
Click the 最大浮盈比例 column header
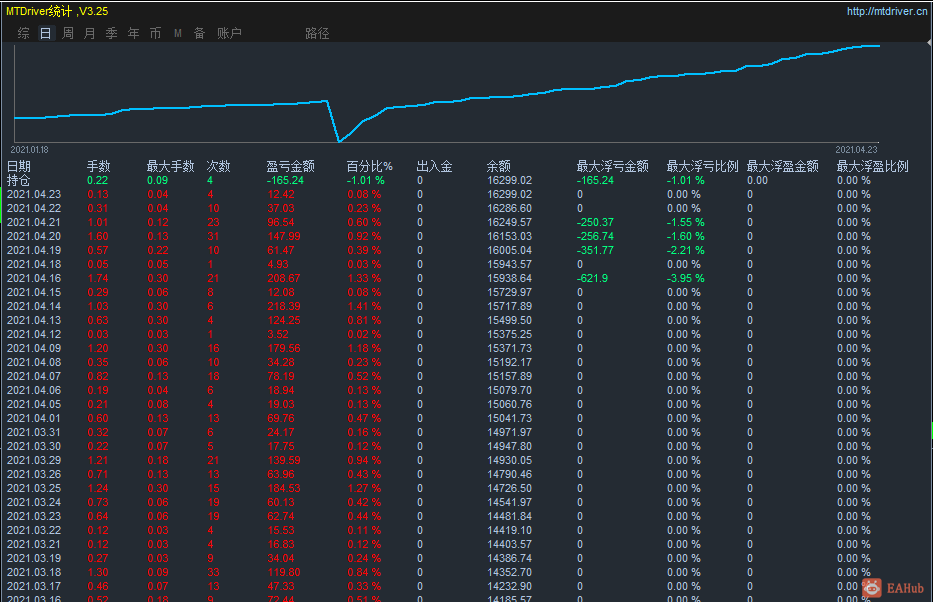click(x=872, y=166)
